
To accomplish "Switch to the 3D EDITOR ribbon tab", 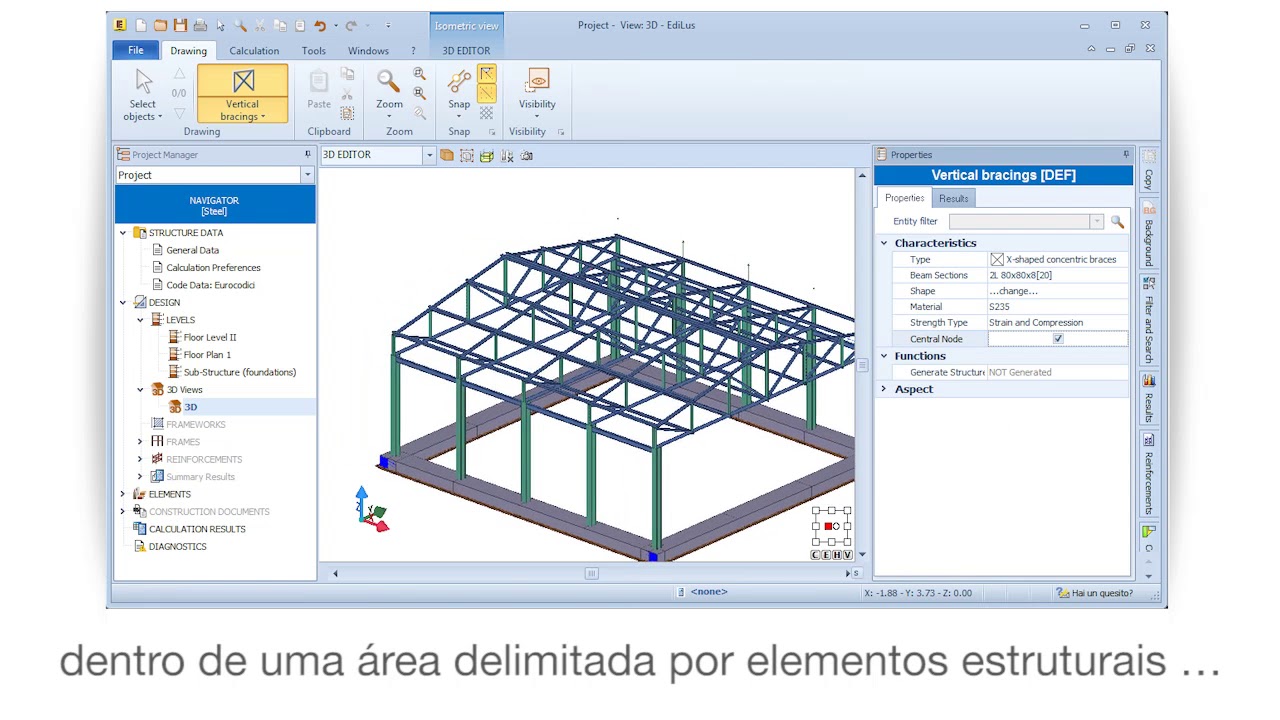I will [x=466, y=51].
